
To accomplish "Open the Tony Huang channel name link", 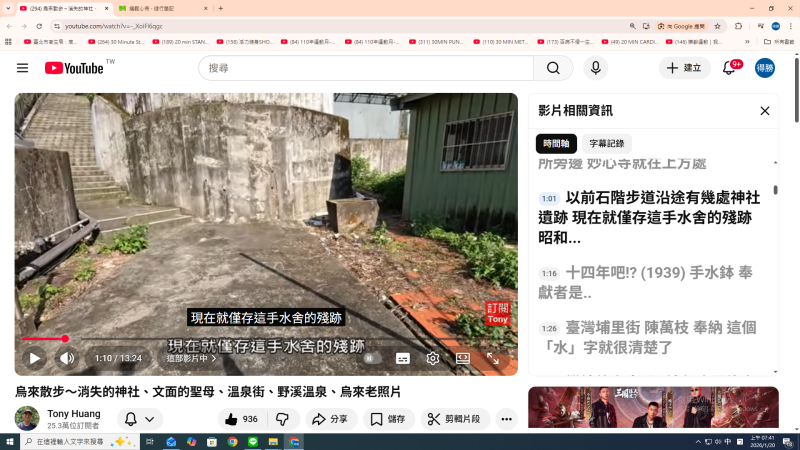I will click(74, 414).
